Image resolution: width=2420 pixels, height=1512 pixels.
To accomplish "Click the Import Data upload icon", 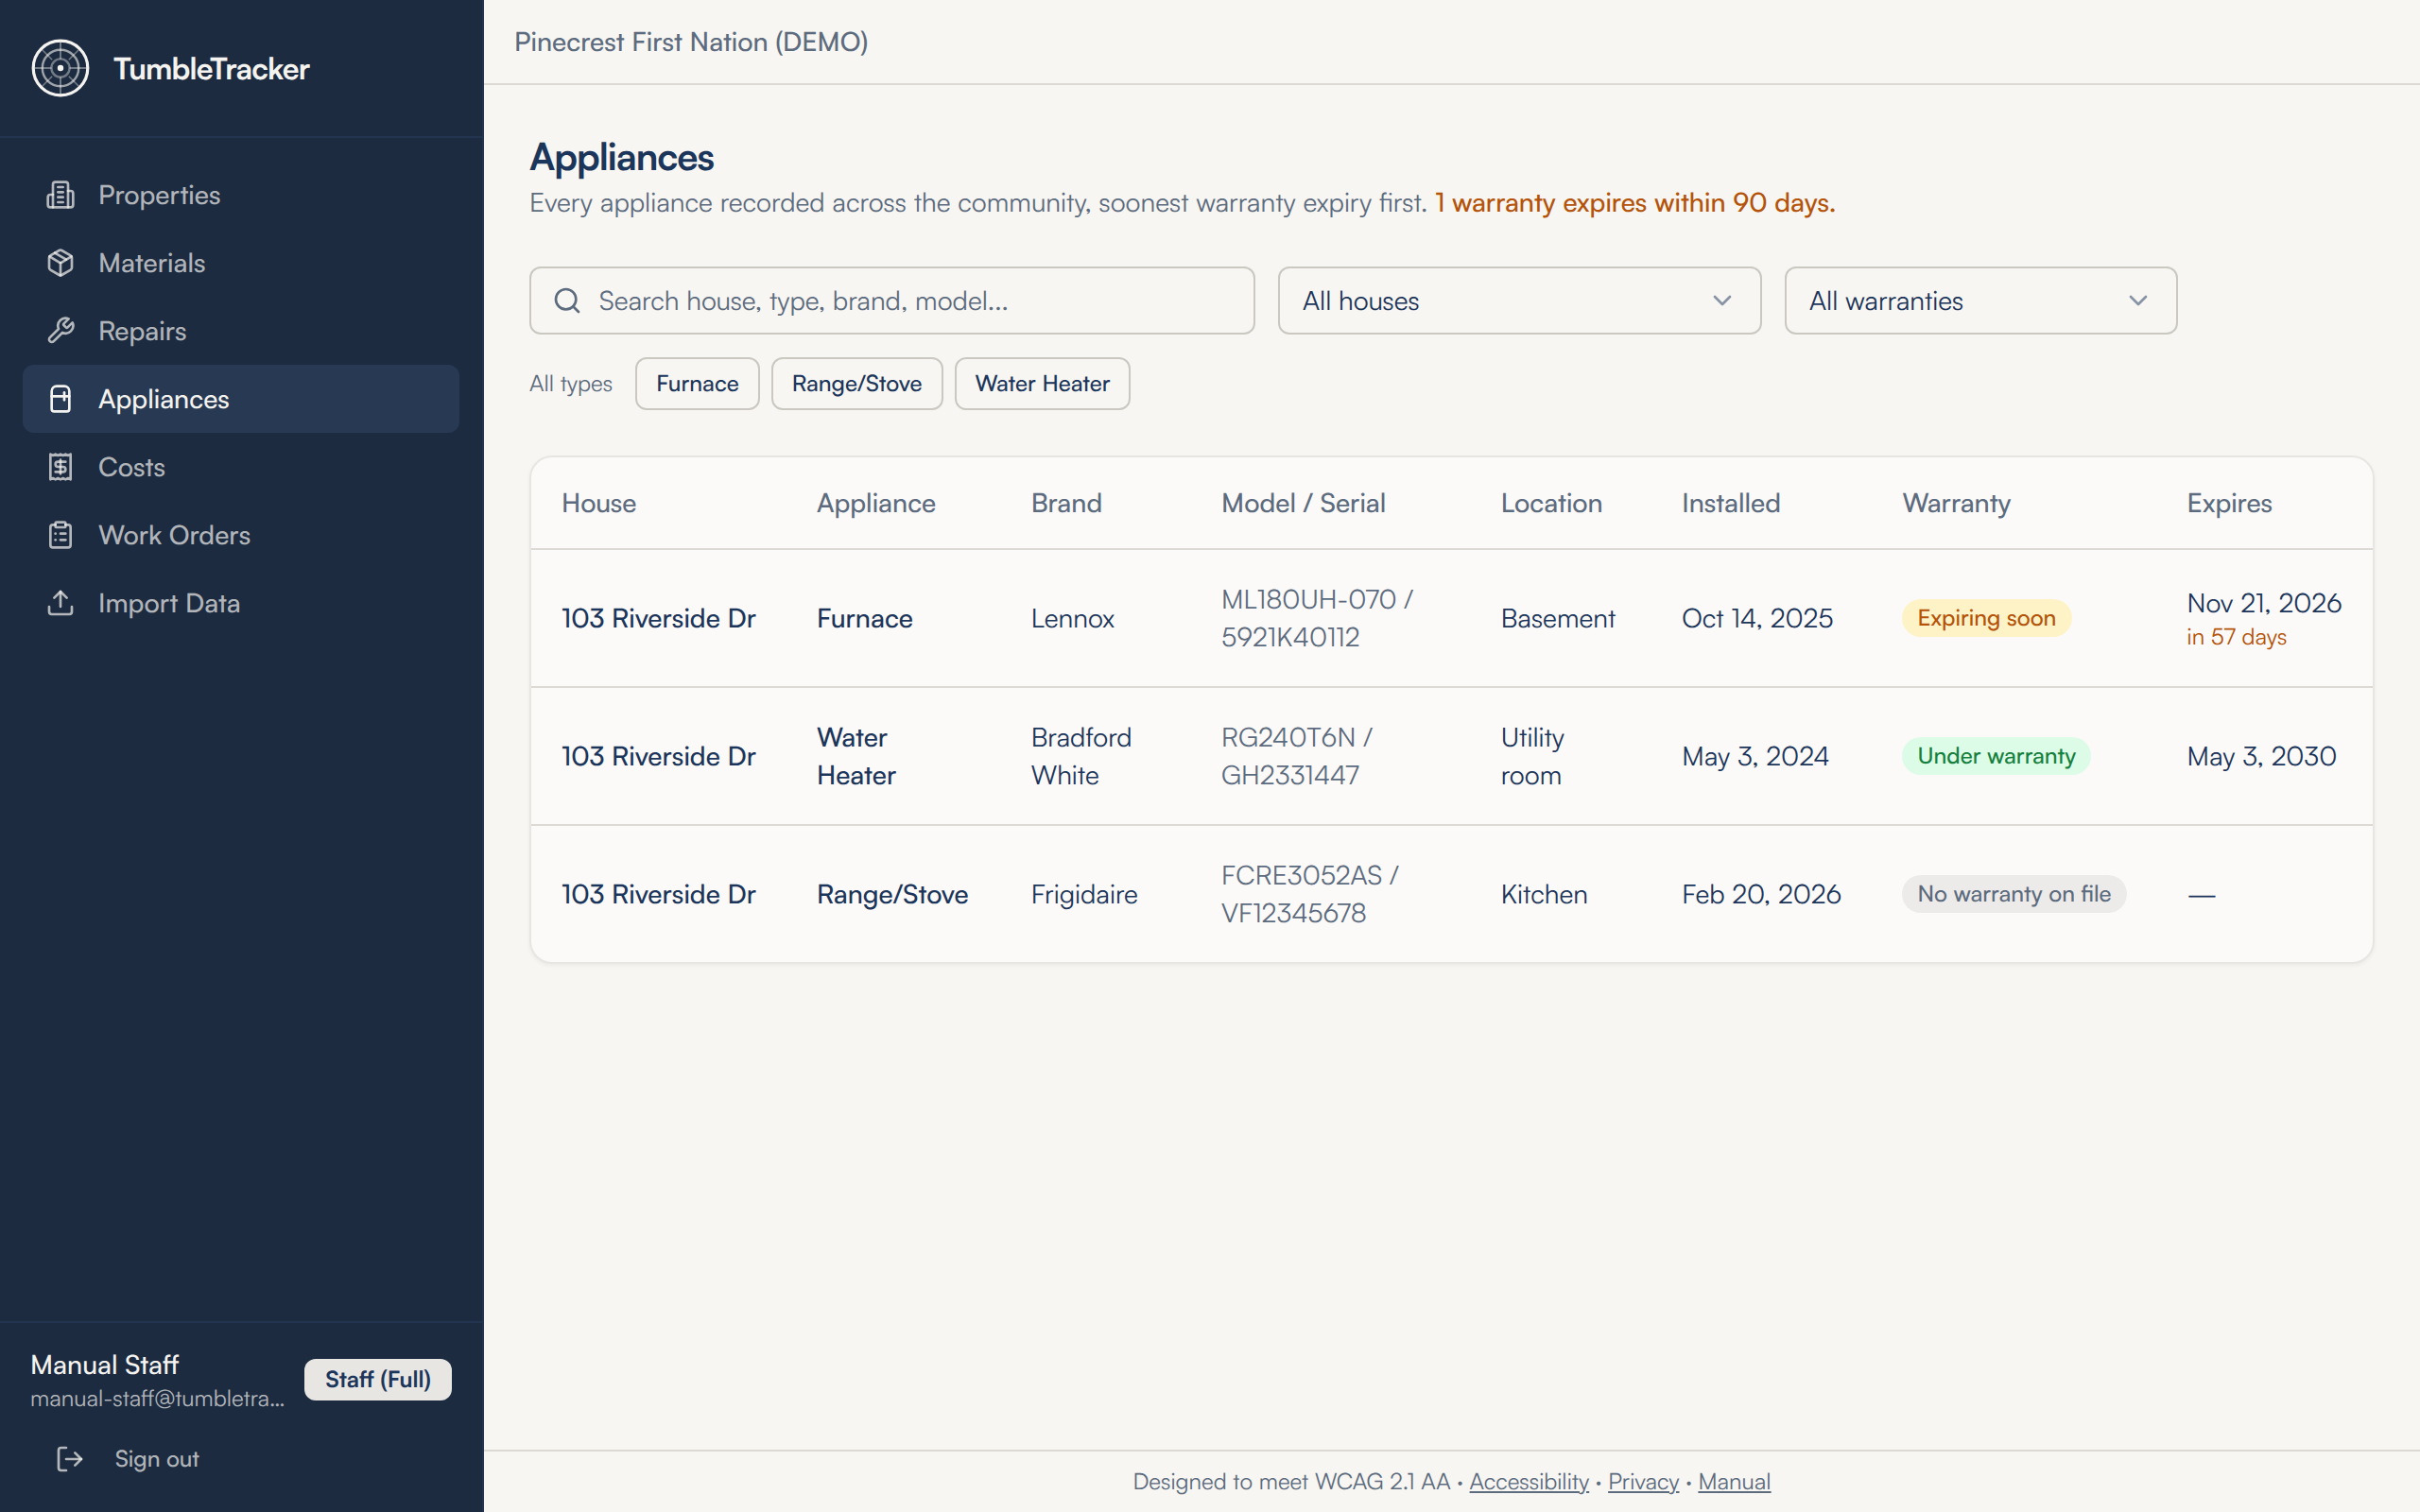I will 60,603.
